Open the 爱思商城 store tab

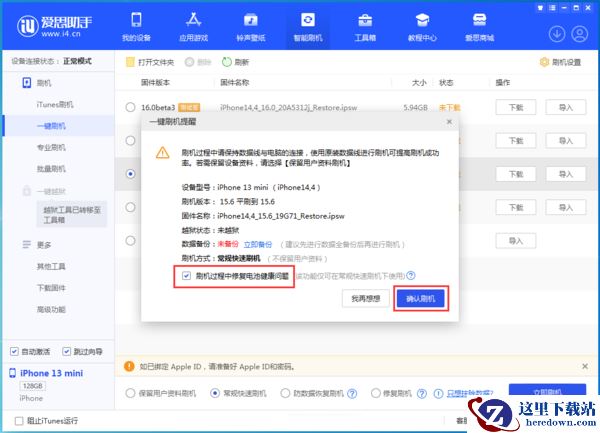coord(479,26)
